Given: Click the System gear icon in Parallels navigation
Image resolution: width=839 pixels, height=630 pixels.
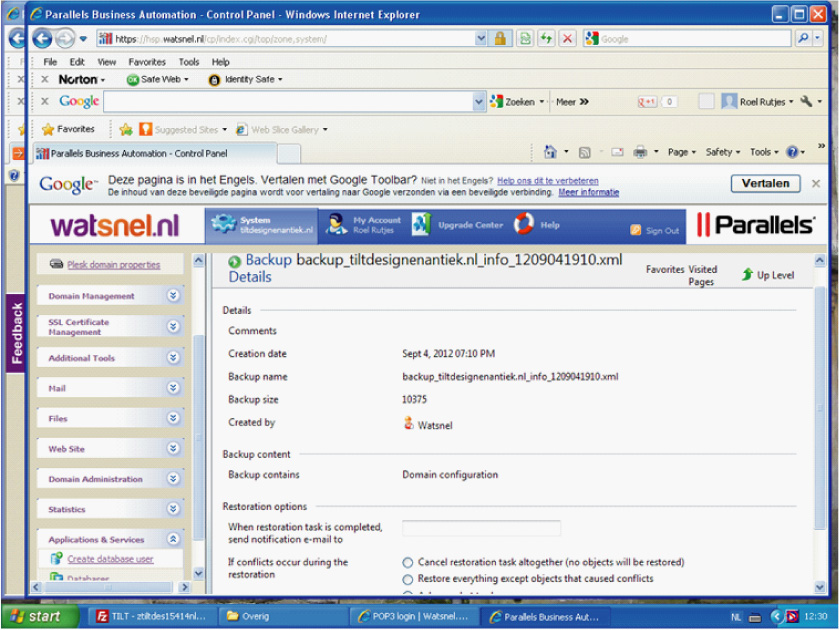Looking at the screenshot, I should [224, 224].
